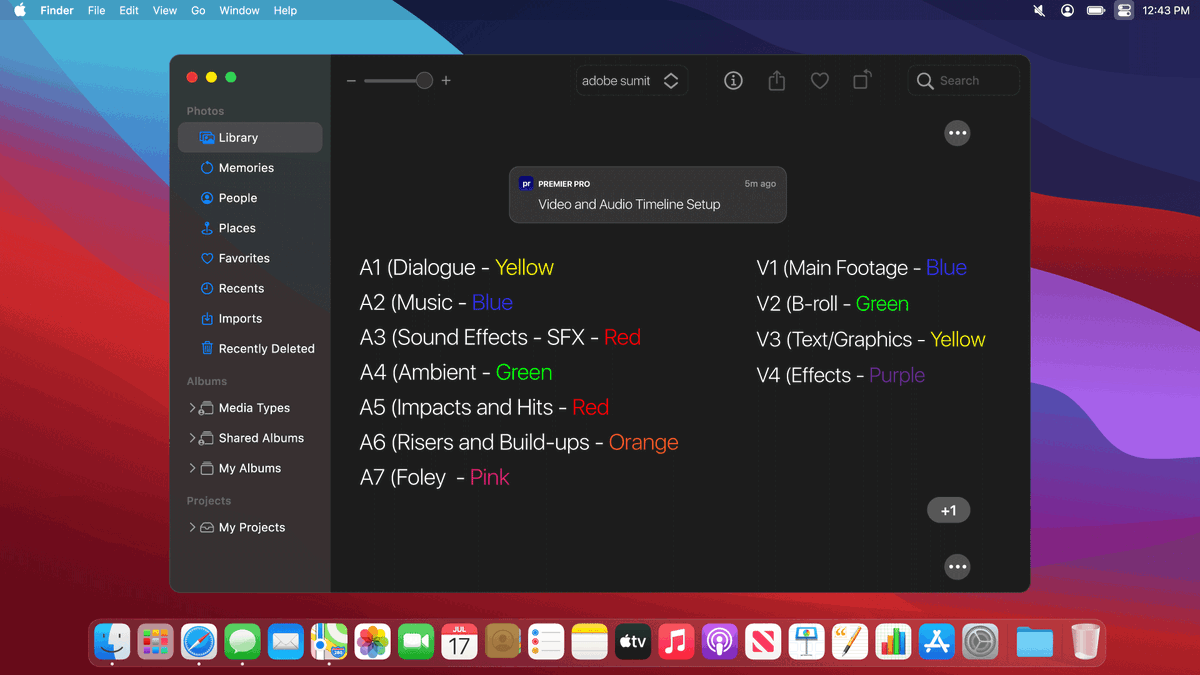Open Trash from the Dock
Image resolution: width=1200 pixels, height=675 pixels.
click(x=1085, y=642)
